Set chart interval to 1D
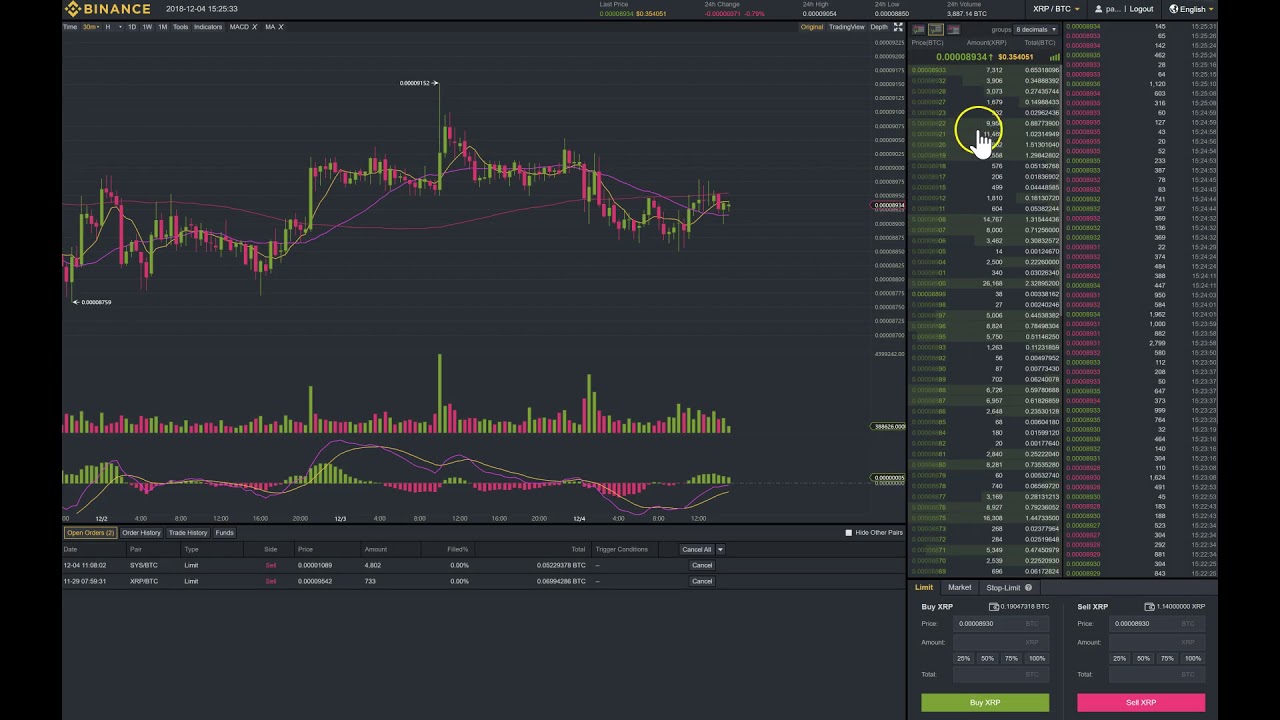 [132, 27]
